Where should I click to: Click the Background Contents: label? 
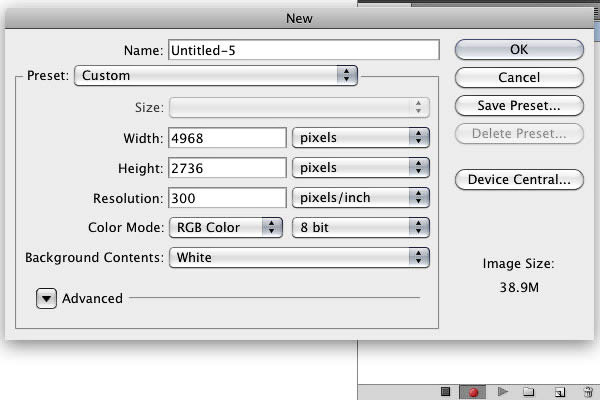click(x=94, y=258)
